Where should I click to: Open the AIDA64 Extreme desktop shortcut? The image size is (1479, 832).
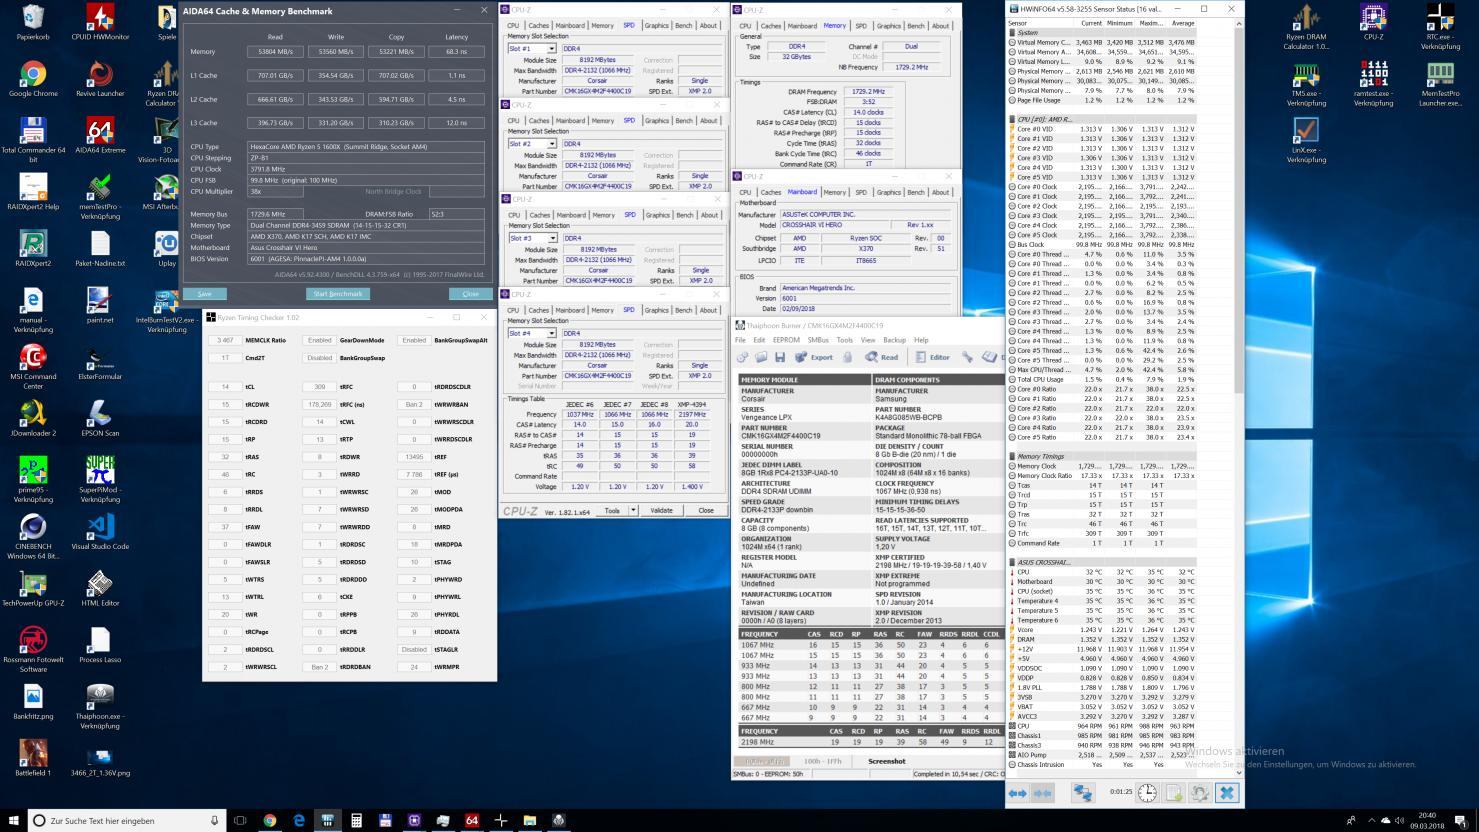(99, 136)
